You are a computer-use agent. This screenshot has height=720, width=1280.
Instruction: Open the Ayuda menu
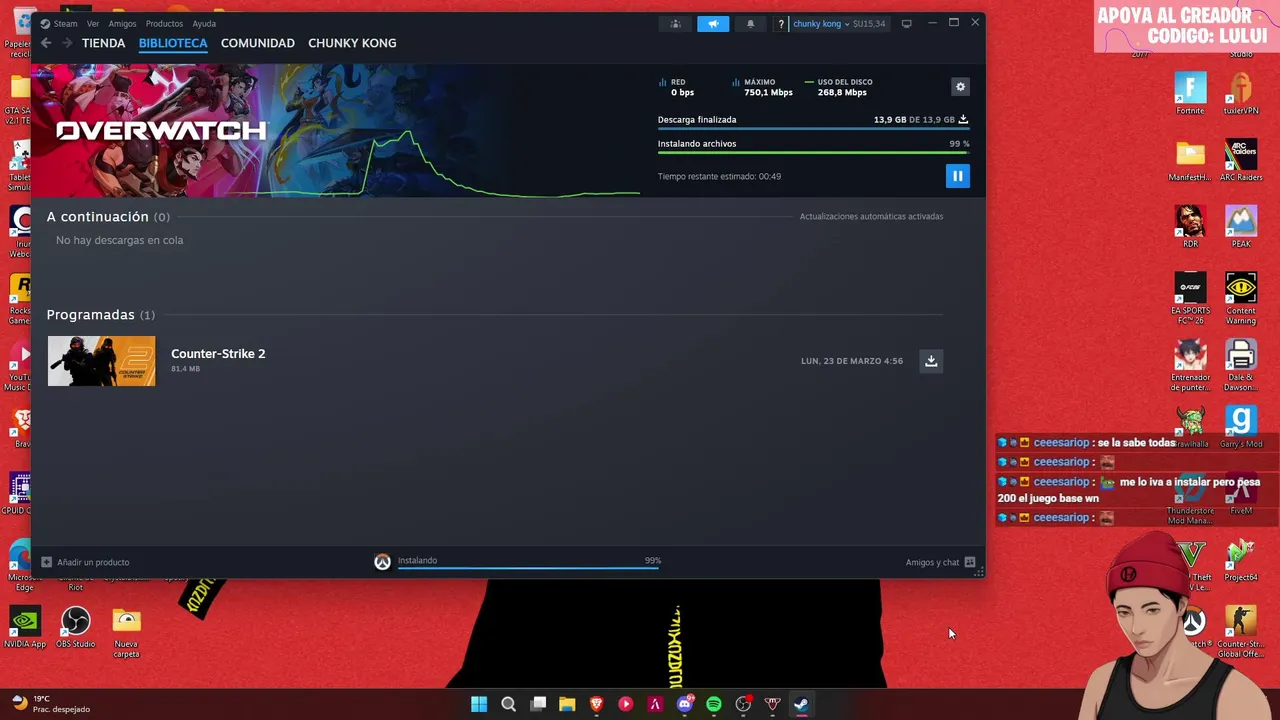coord(204,23)
